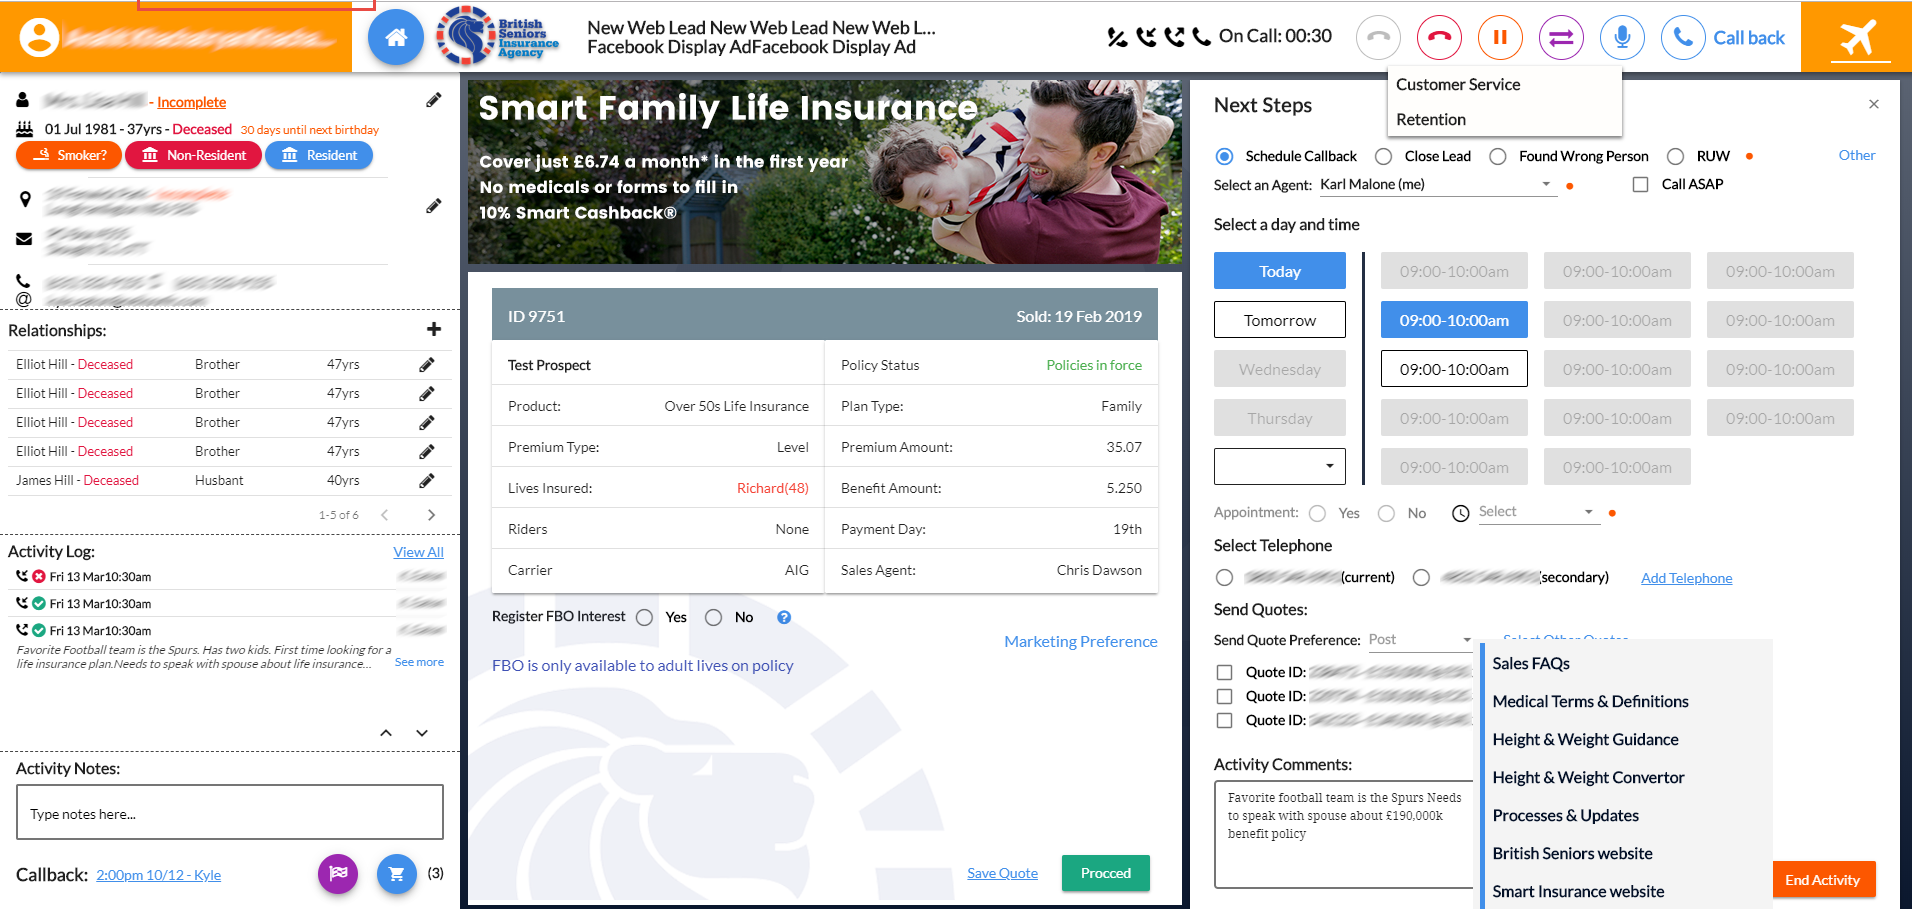The image size is (1912, 909).
Task: Open the shopping cart icon
Action: click(396, 874)
